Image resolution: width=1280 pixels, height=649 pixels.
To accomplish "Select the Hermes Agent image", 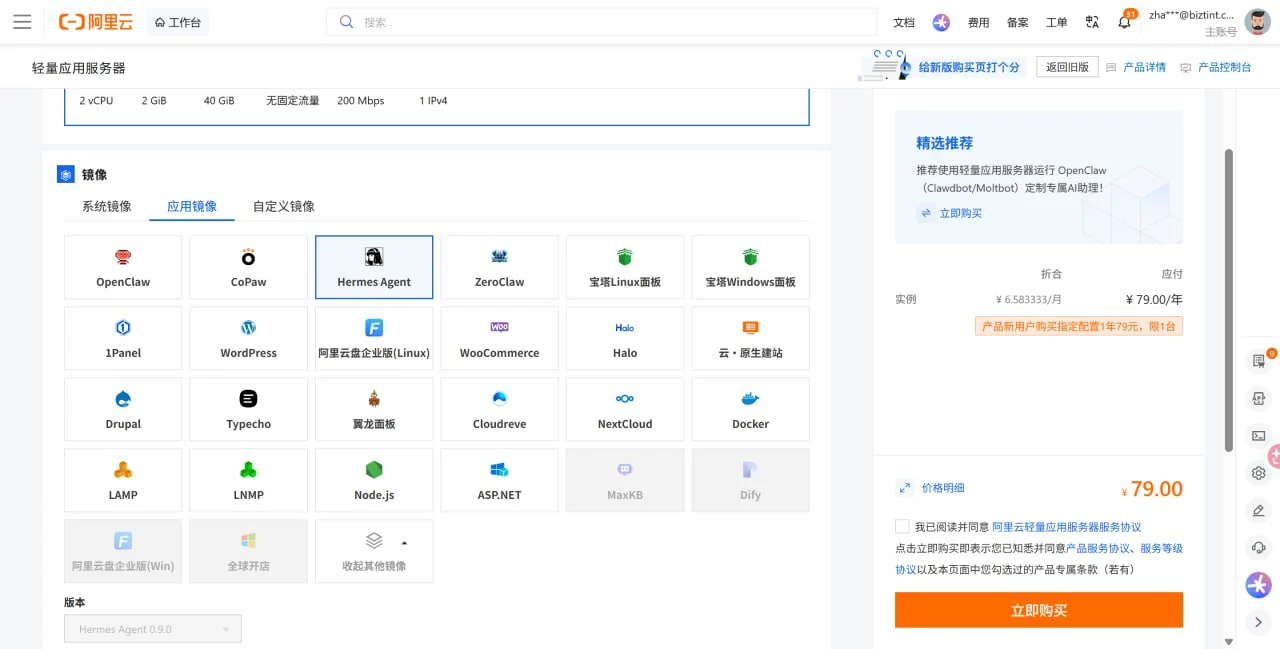I will coord(374,267).
